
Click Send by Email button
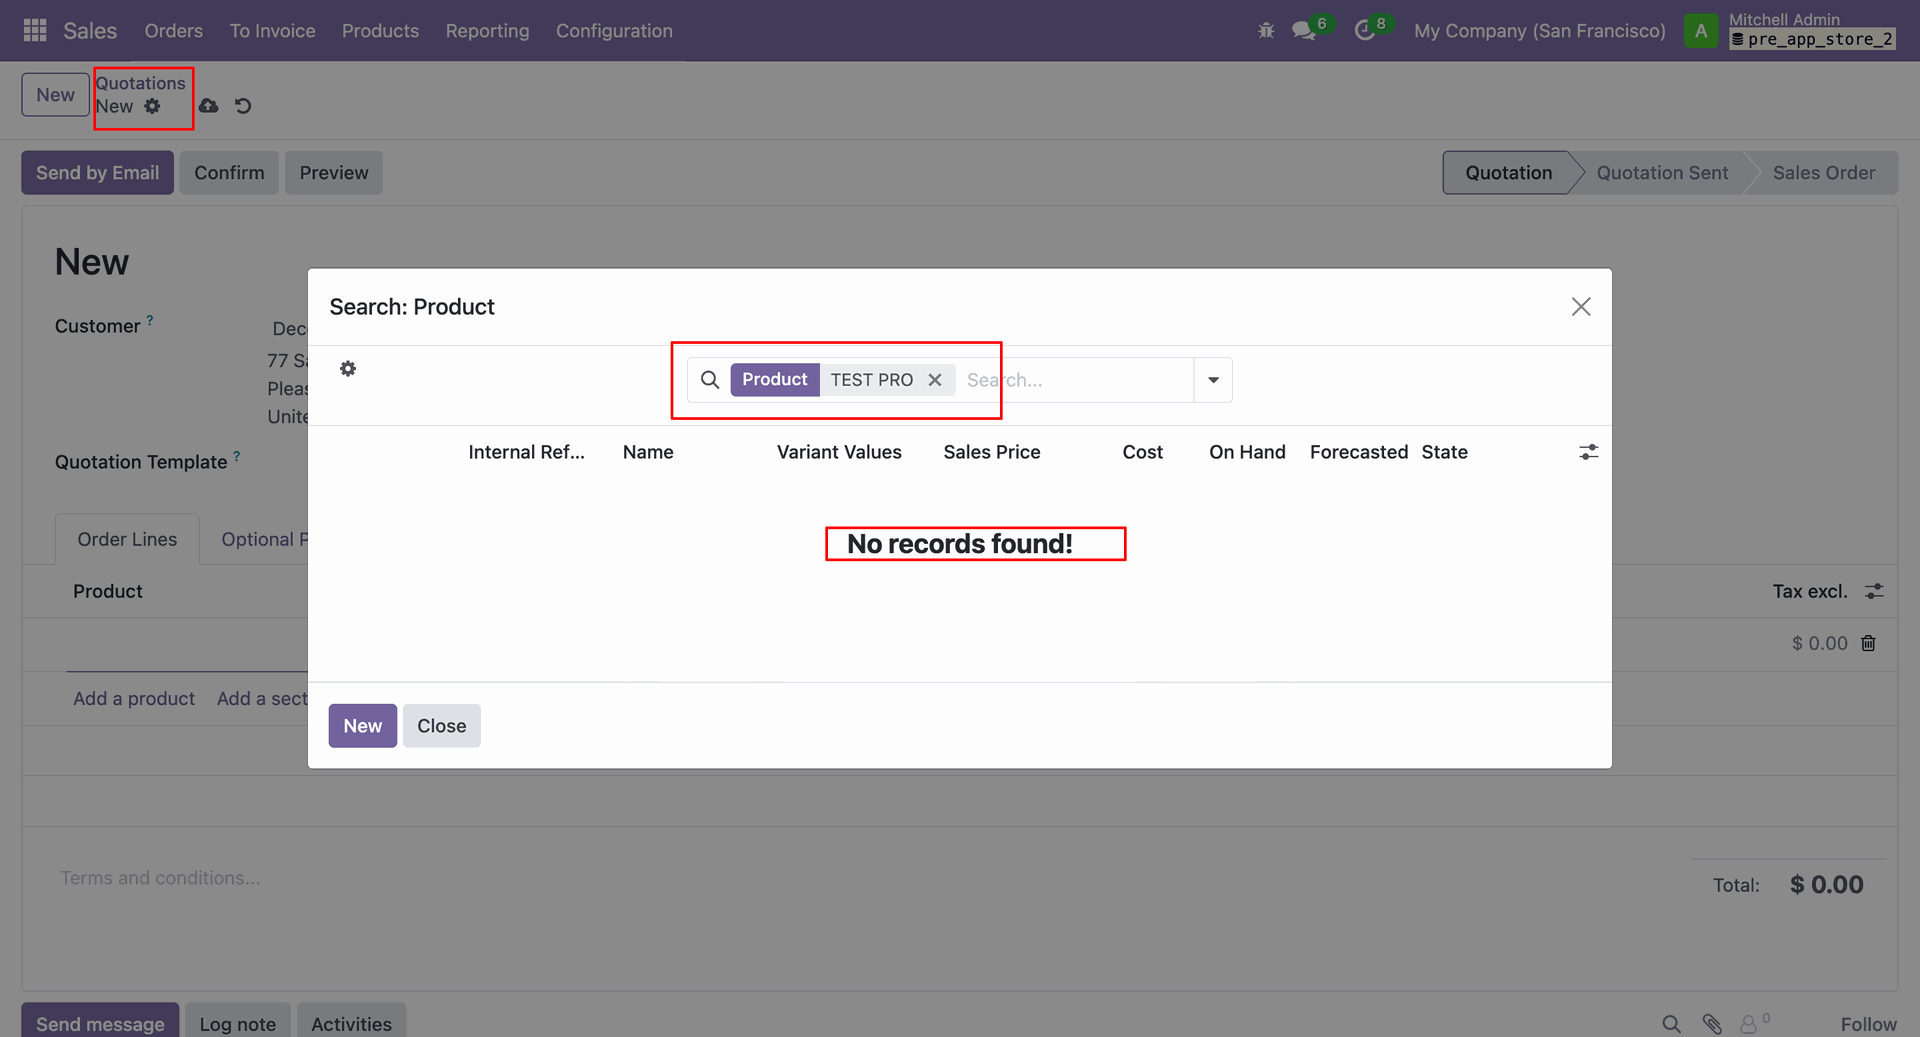point(98,173)
